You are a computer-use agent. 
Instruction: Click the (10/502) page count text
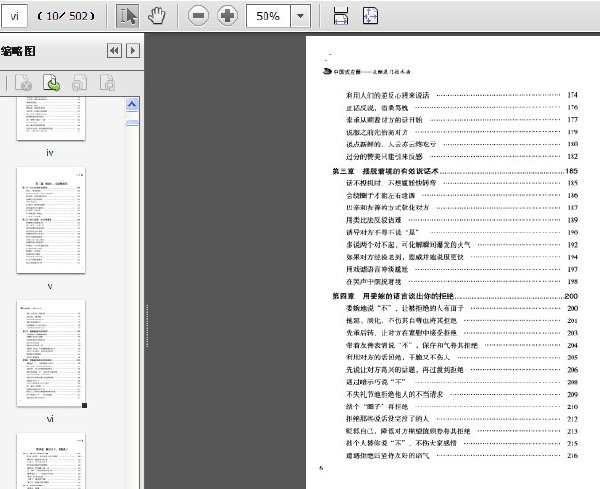tap(66, 16)
